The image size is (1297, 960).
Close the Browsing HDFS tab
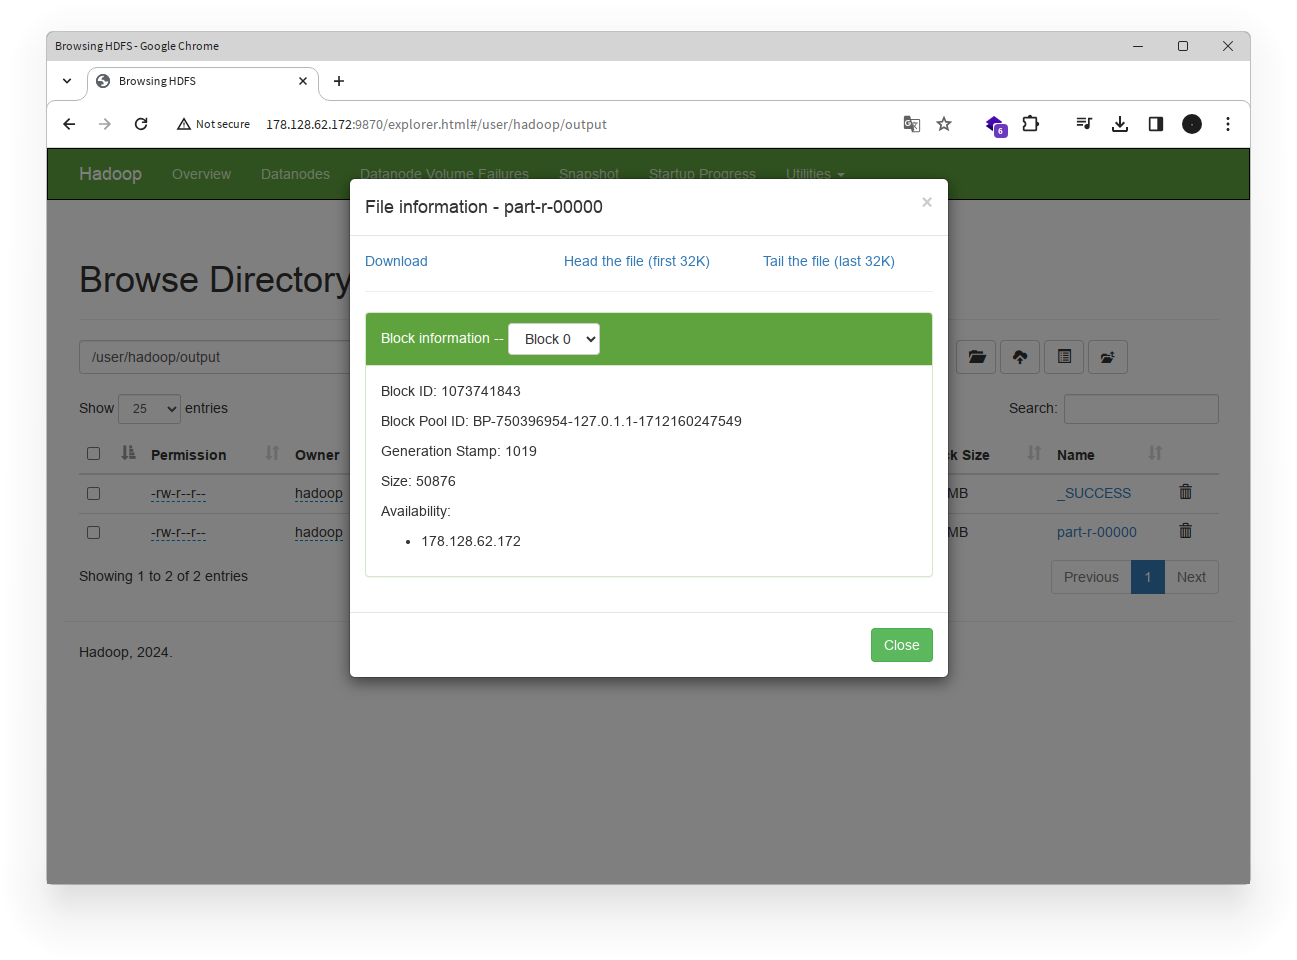[303, 81]
